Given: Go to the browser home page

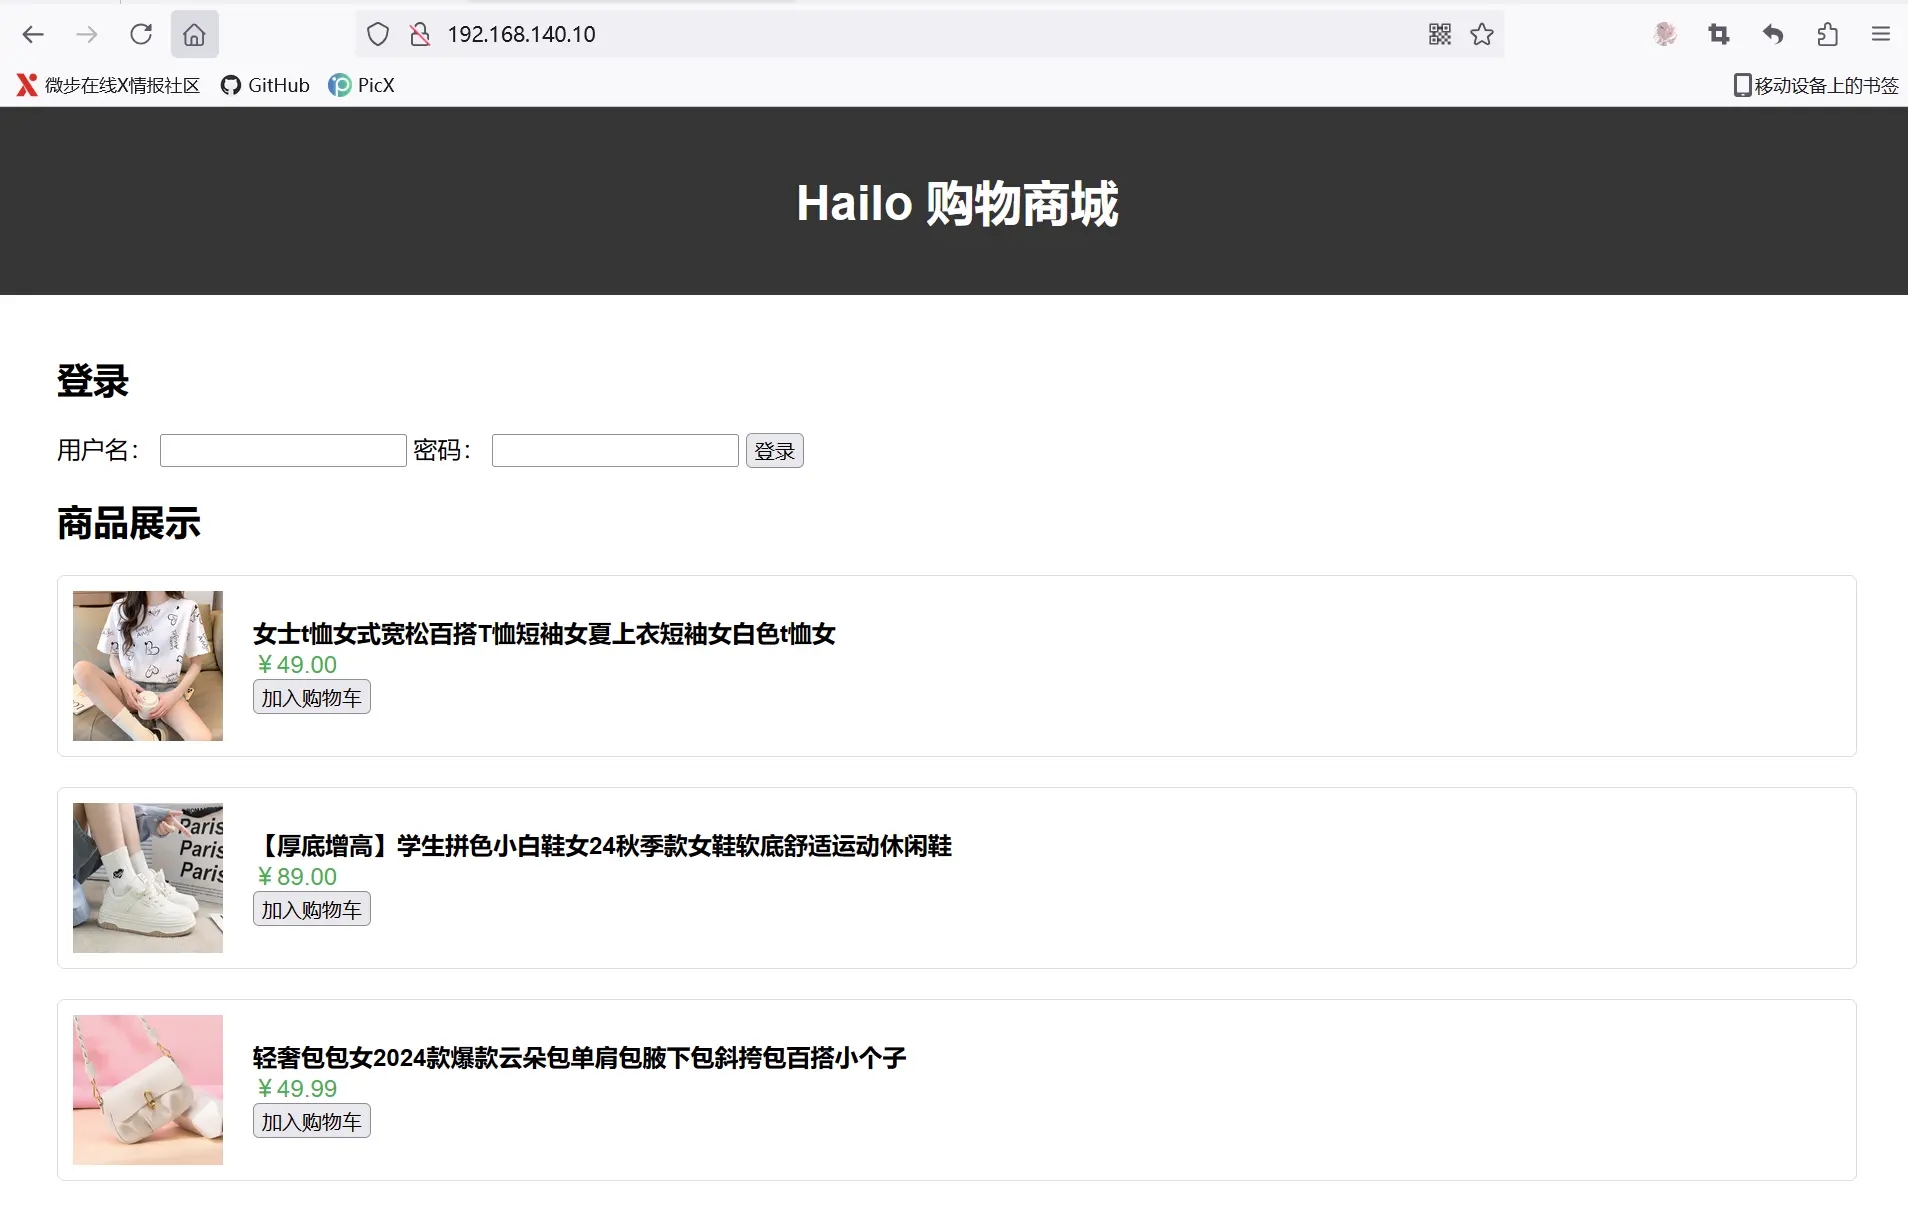Looking at the screenshot, I should coord(194,34).
